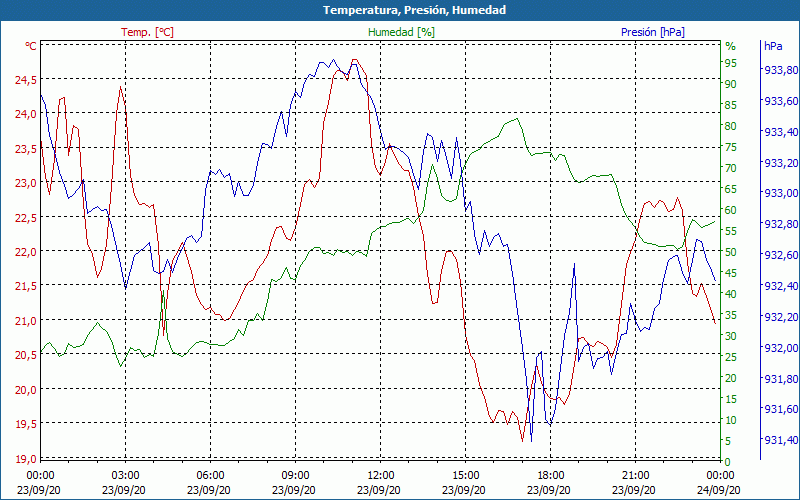
Task: Click the "932,80" pressure axis tick
Action: [781, 224]
